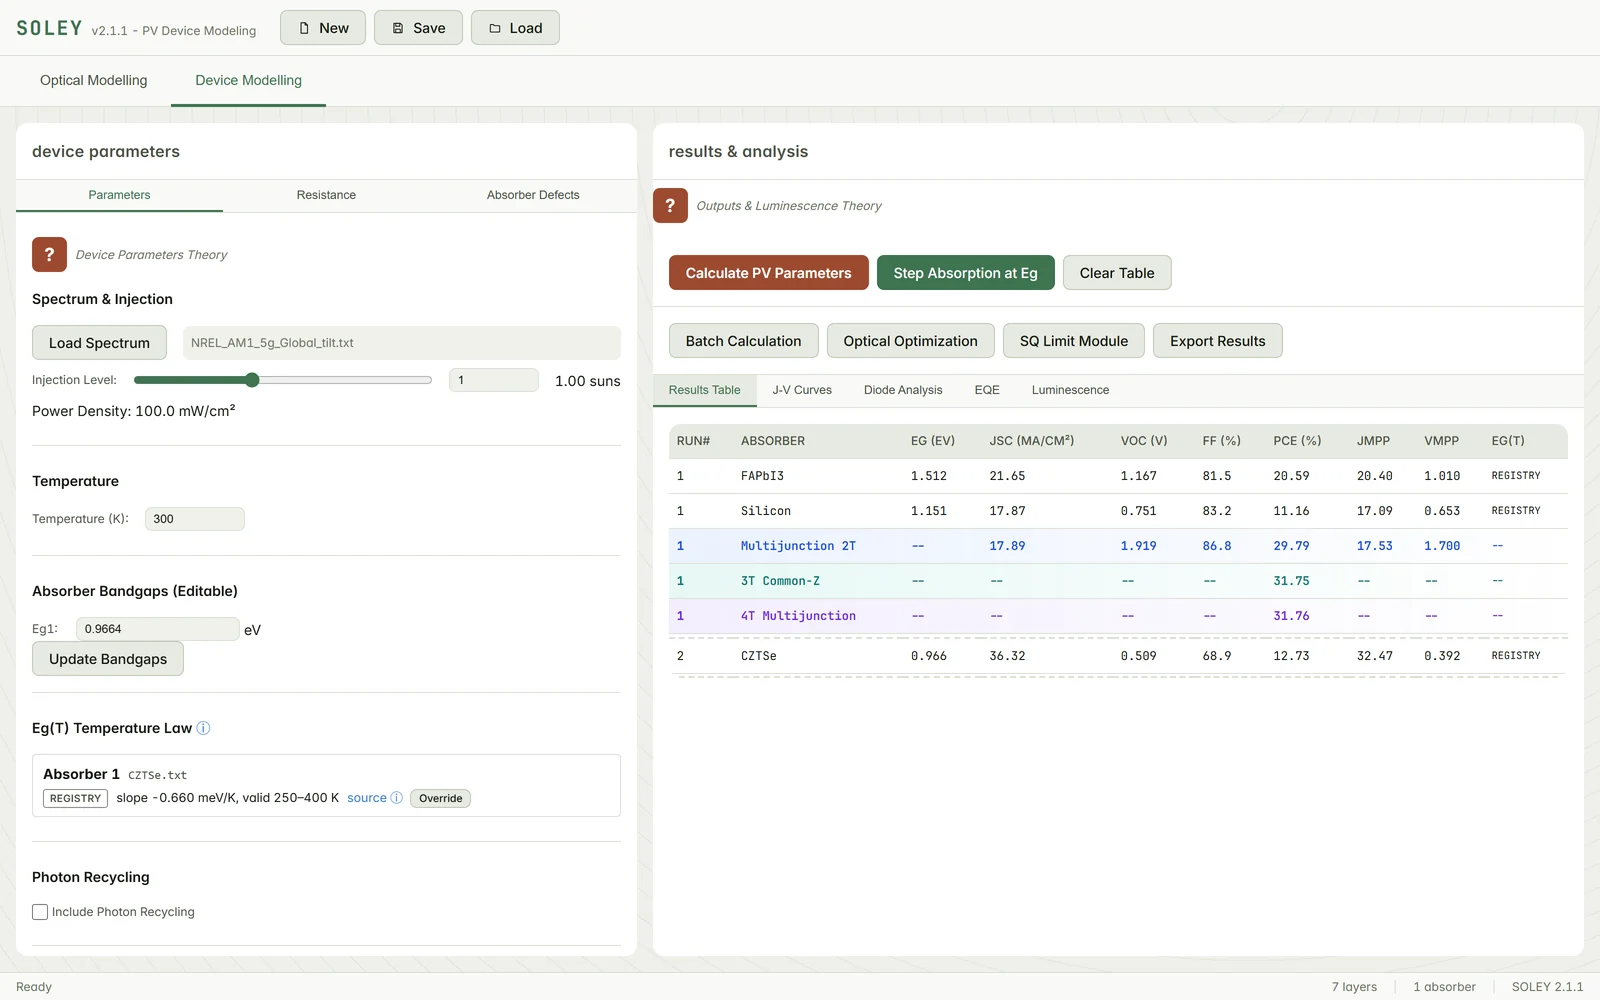Clear the results table
Screen dimensions: 1600x1000
point(1117,273)
